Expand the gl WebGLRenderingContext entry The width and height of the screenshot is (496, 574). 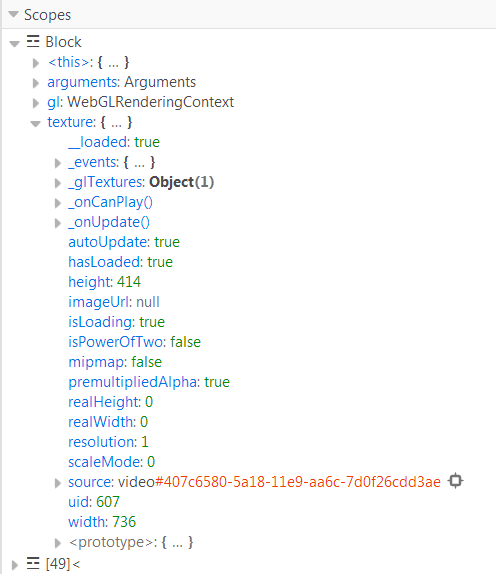36,103
